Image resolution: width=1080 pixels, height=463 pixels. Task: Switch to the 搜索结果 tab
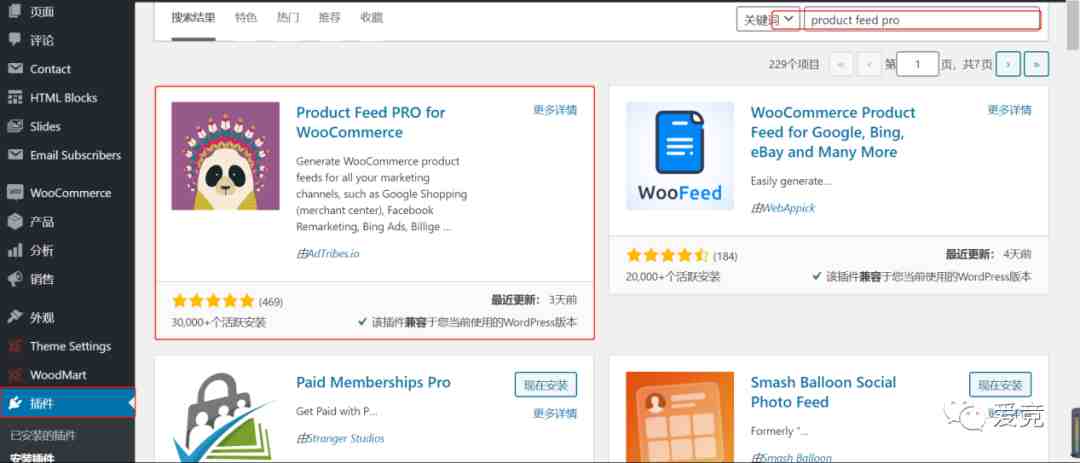[x=194, y=19]
